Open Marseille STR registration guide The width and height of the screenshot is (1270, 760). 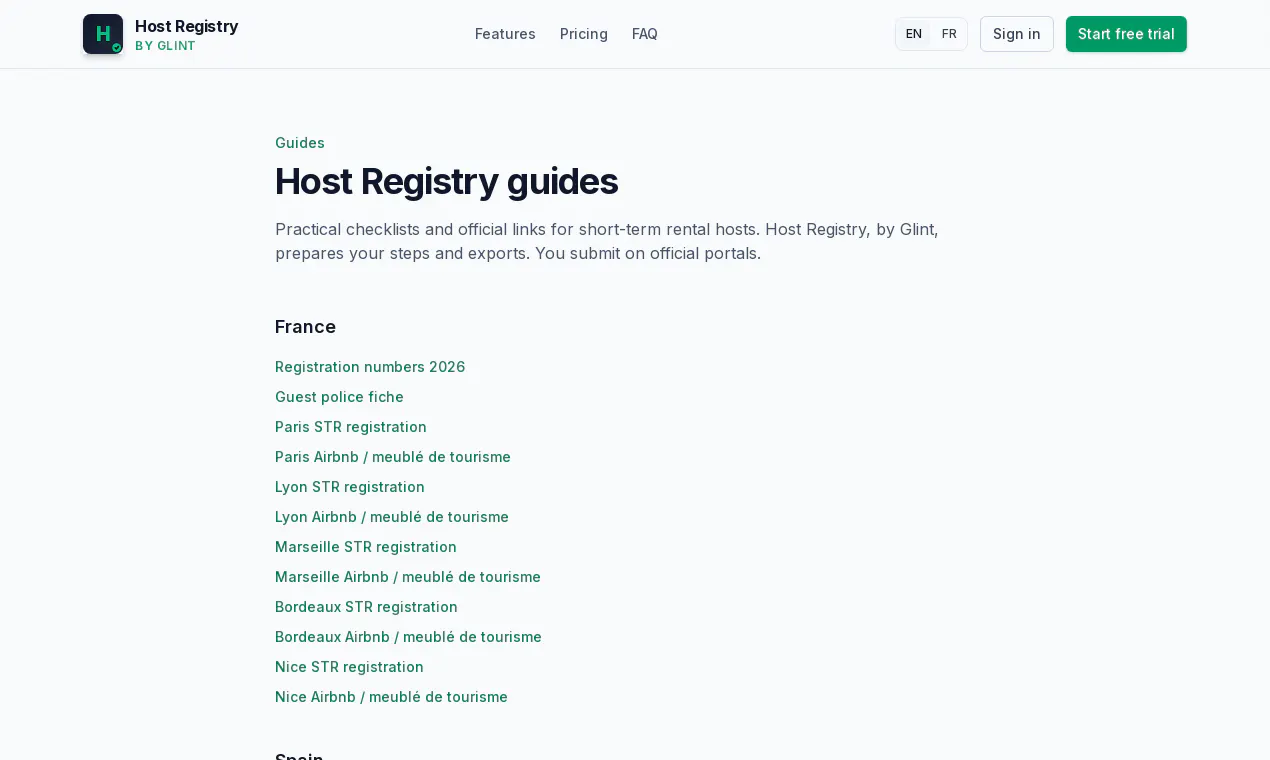pyautogui.click(x=366, y=547)
